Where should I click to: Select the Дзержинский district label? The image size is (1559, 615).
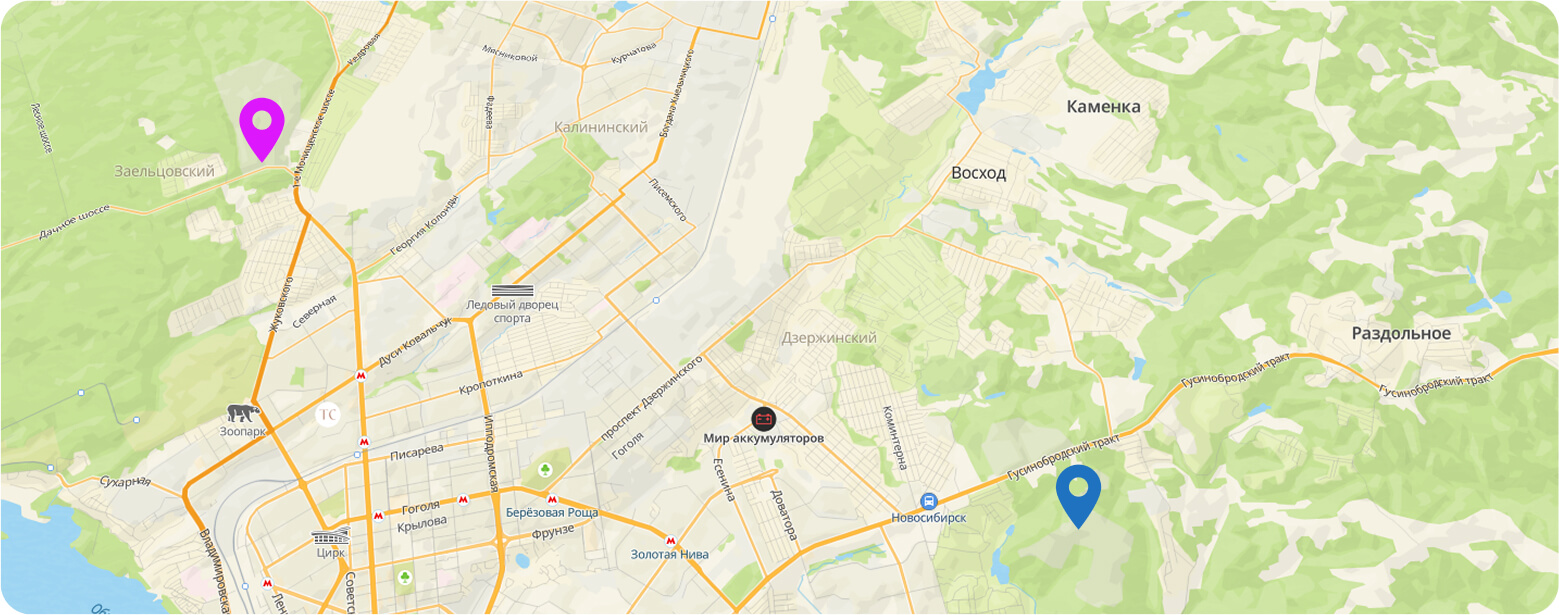[829, 338]
